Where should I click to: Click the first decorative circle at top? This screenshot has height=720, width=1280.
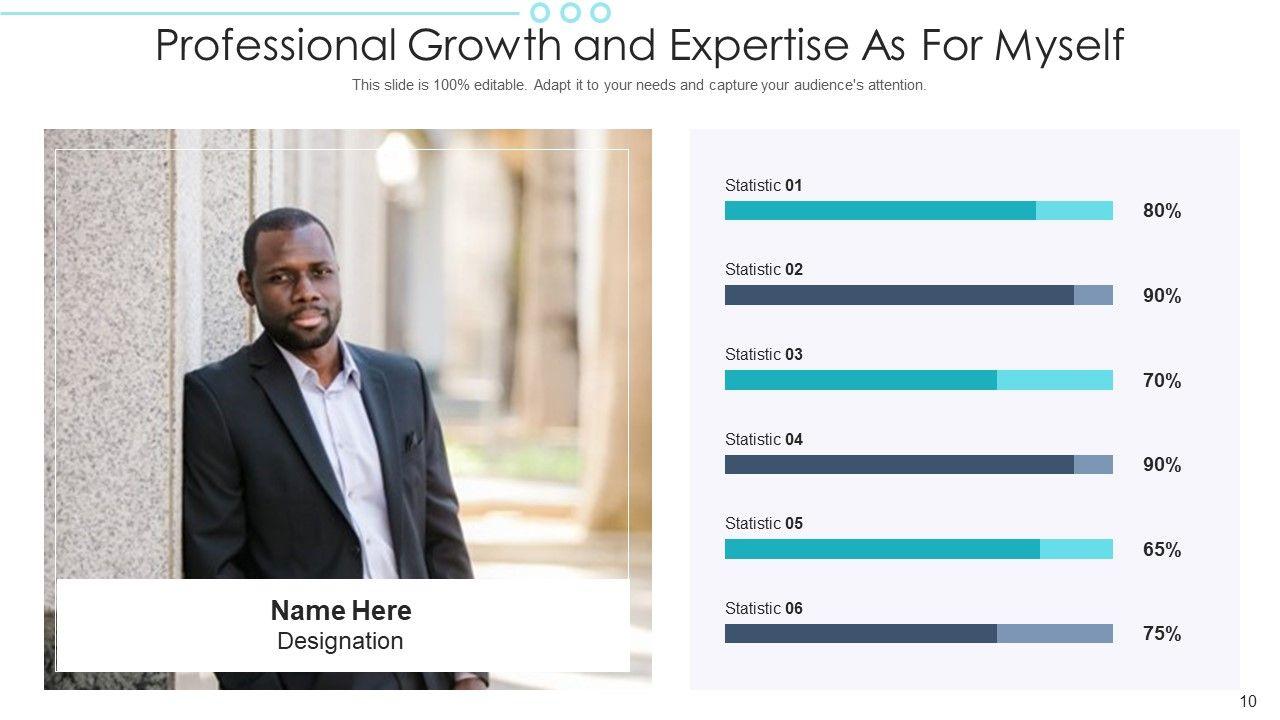(x=540, y=12)
